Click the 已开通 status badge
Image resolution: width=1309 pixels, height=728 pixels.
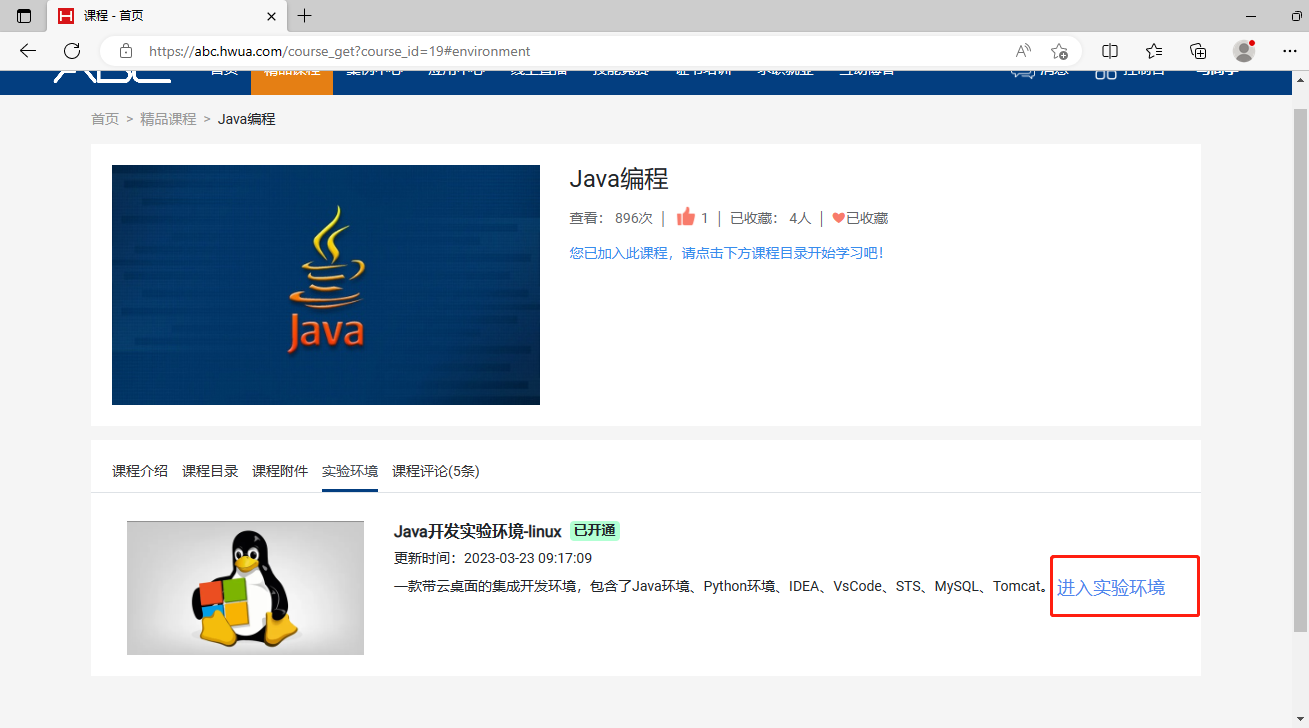595,531
